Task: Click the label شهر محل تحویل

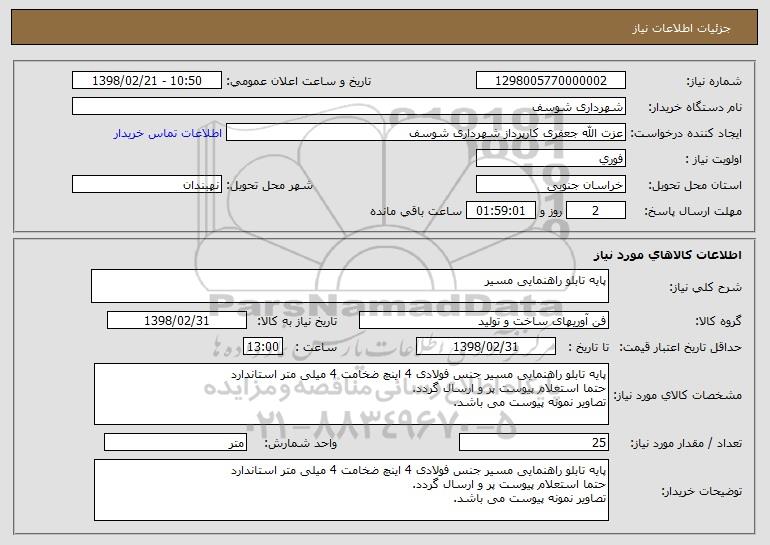Action: tap(269, 185)
